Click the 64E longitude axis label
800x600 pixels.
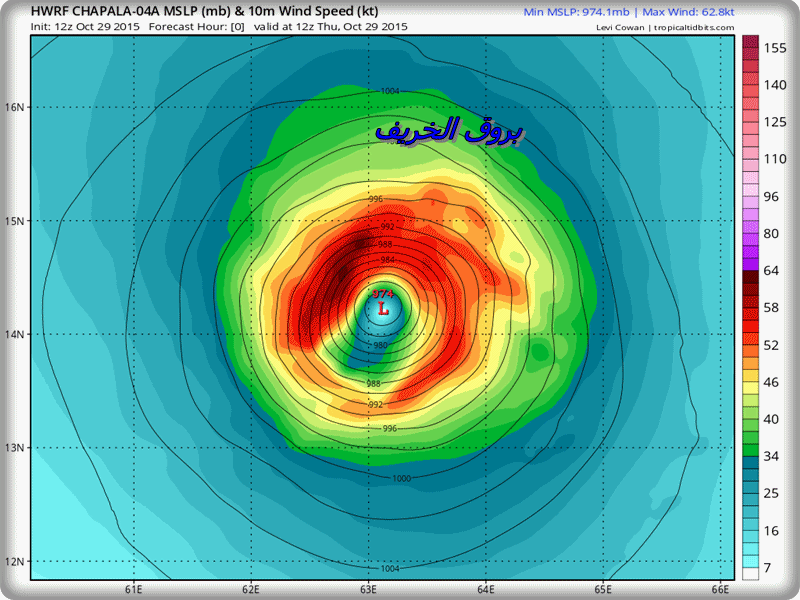(486, 590)
